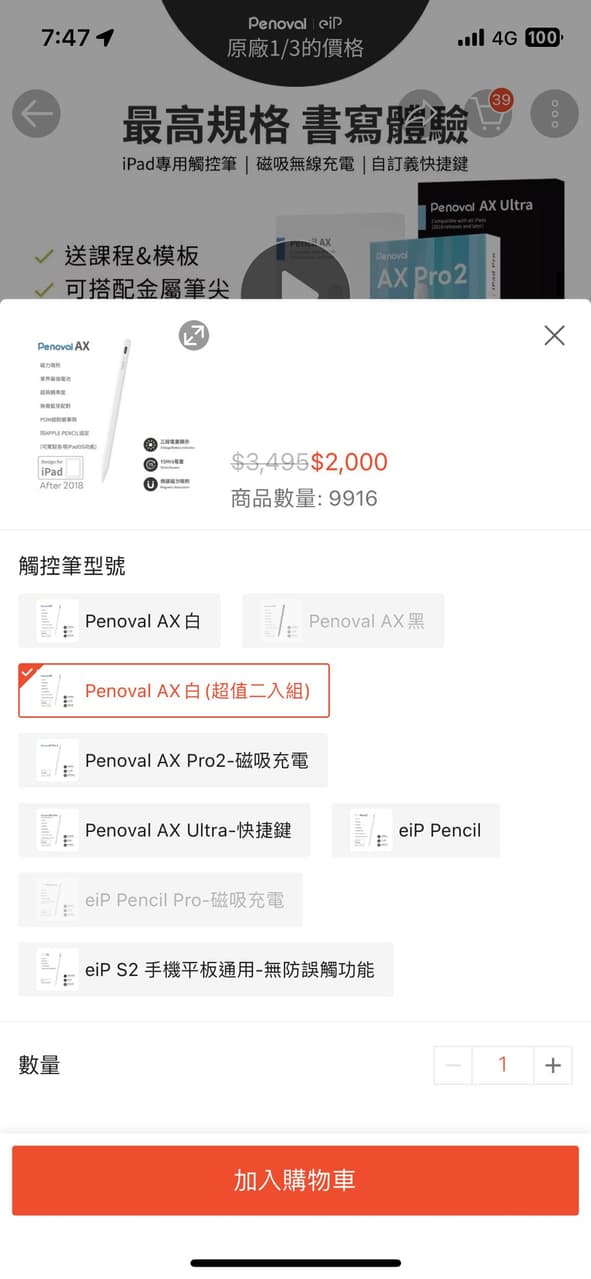
Task: Tap the cart badge showing 39
Action: 500,100
